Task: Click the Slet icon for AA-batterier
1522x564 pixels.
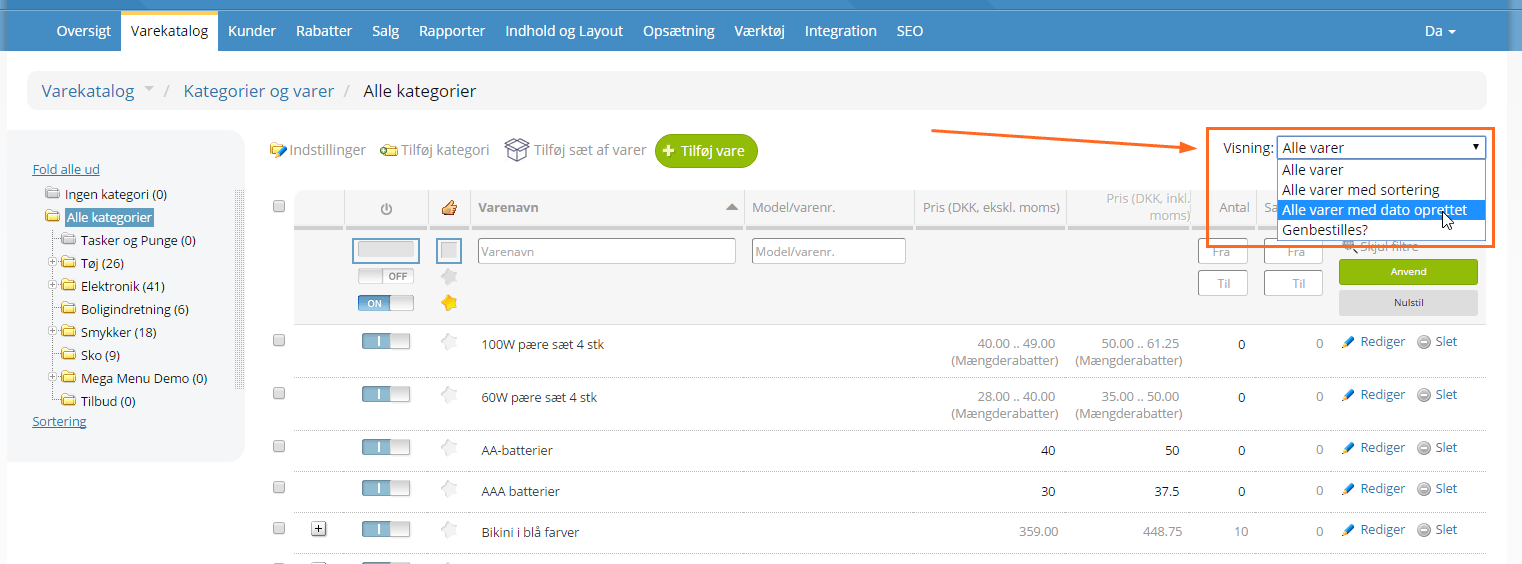Action: (1424, 448)
